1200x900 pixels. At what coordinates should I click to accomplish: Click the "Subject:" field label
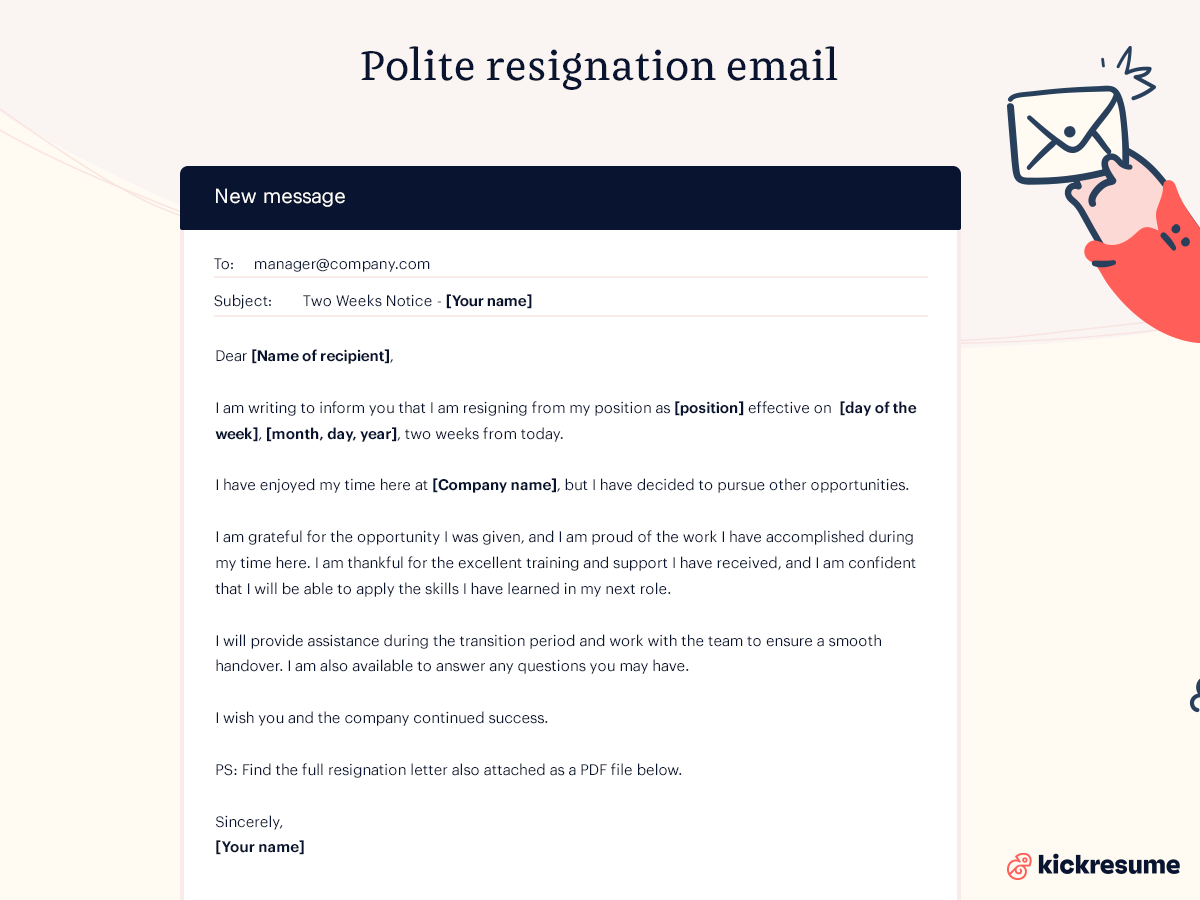coord(242,301)
